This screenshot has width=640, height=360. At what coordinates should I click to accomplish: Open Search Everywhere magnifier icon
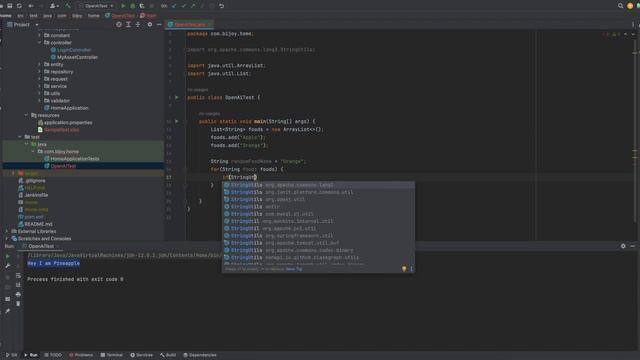(620, 6)
